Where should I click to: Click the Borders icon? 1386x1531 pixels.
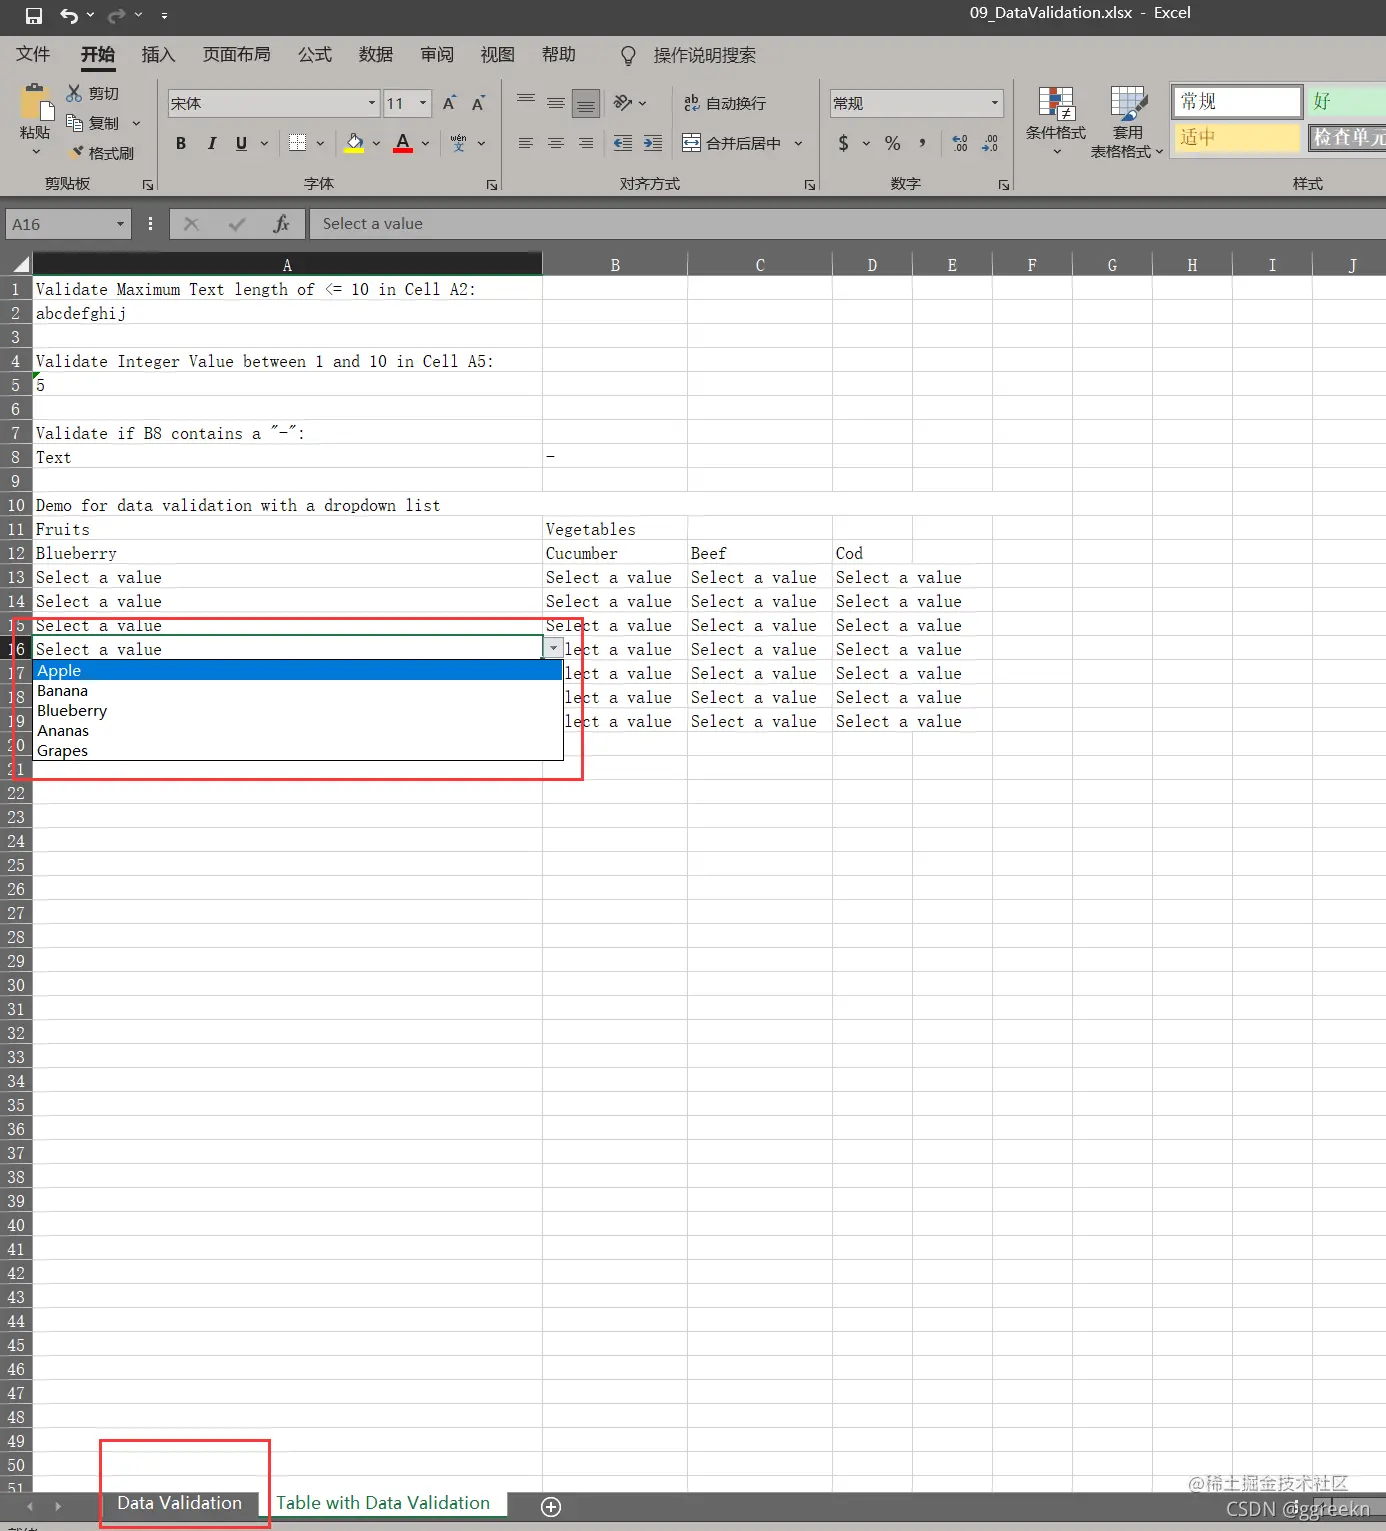coord(298,143)
